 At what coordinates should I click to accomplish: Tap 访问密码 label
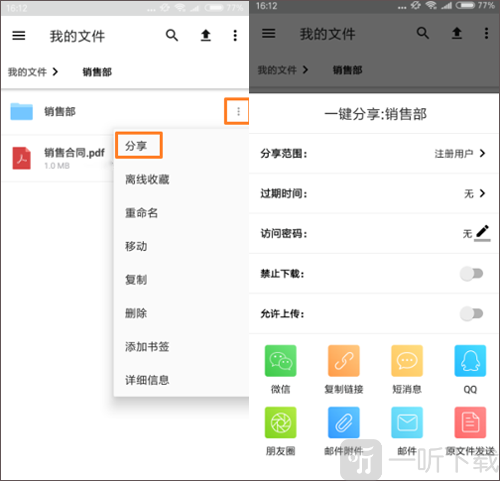point(284,233)
